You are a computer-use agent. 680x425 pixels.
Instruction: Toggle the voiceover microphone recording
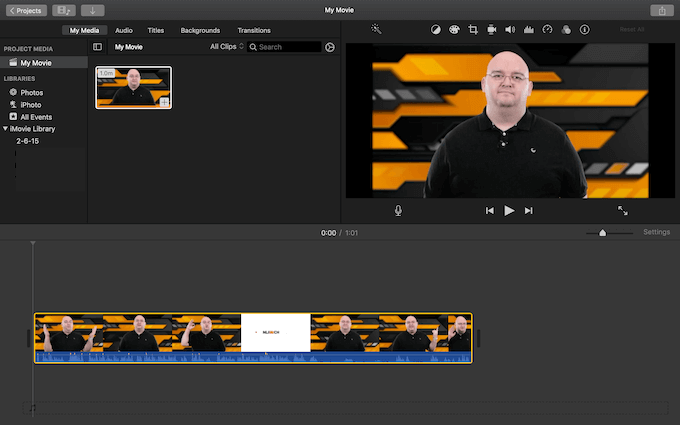click(x=398, y=211)
